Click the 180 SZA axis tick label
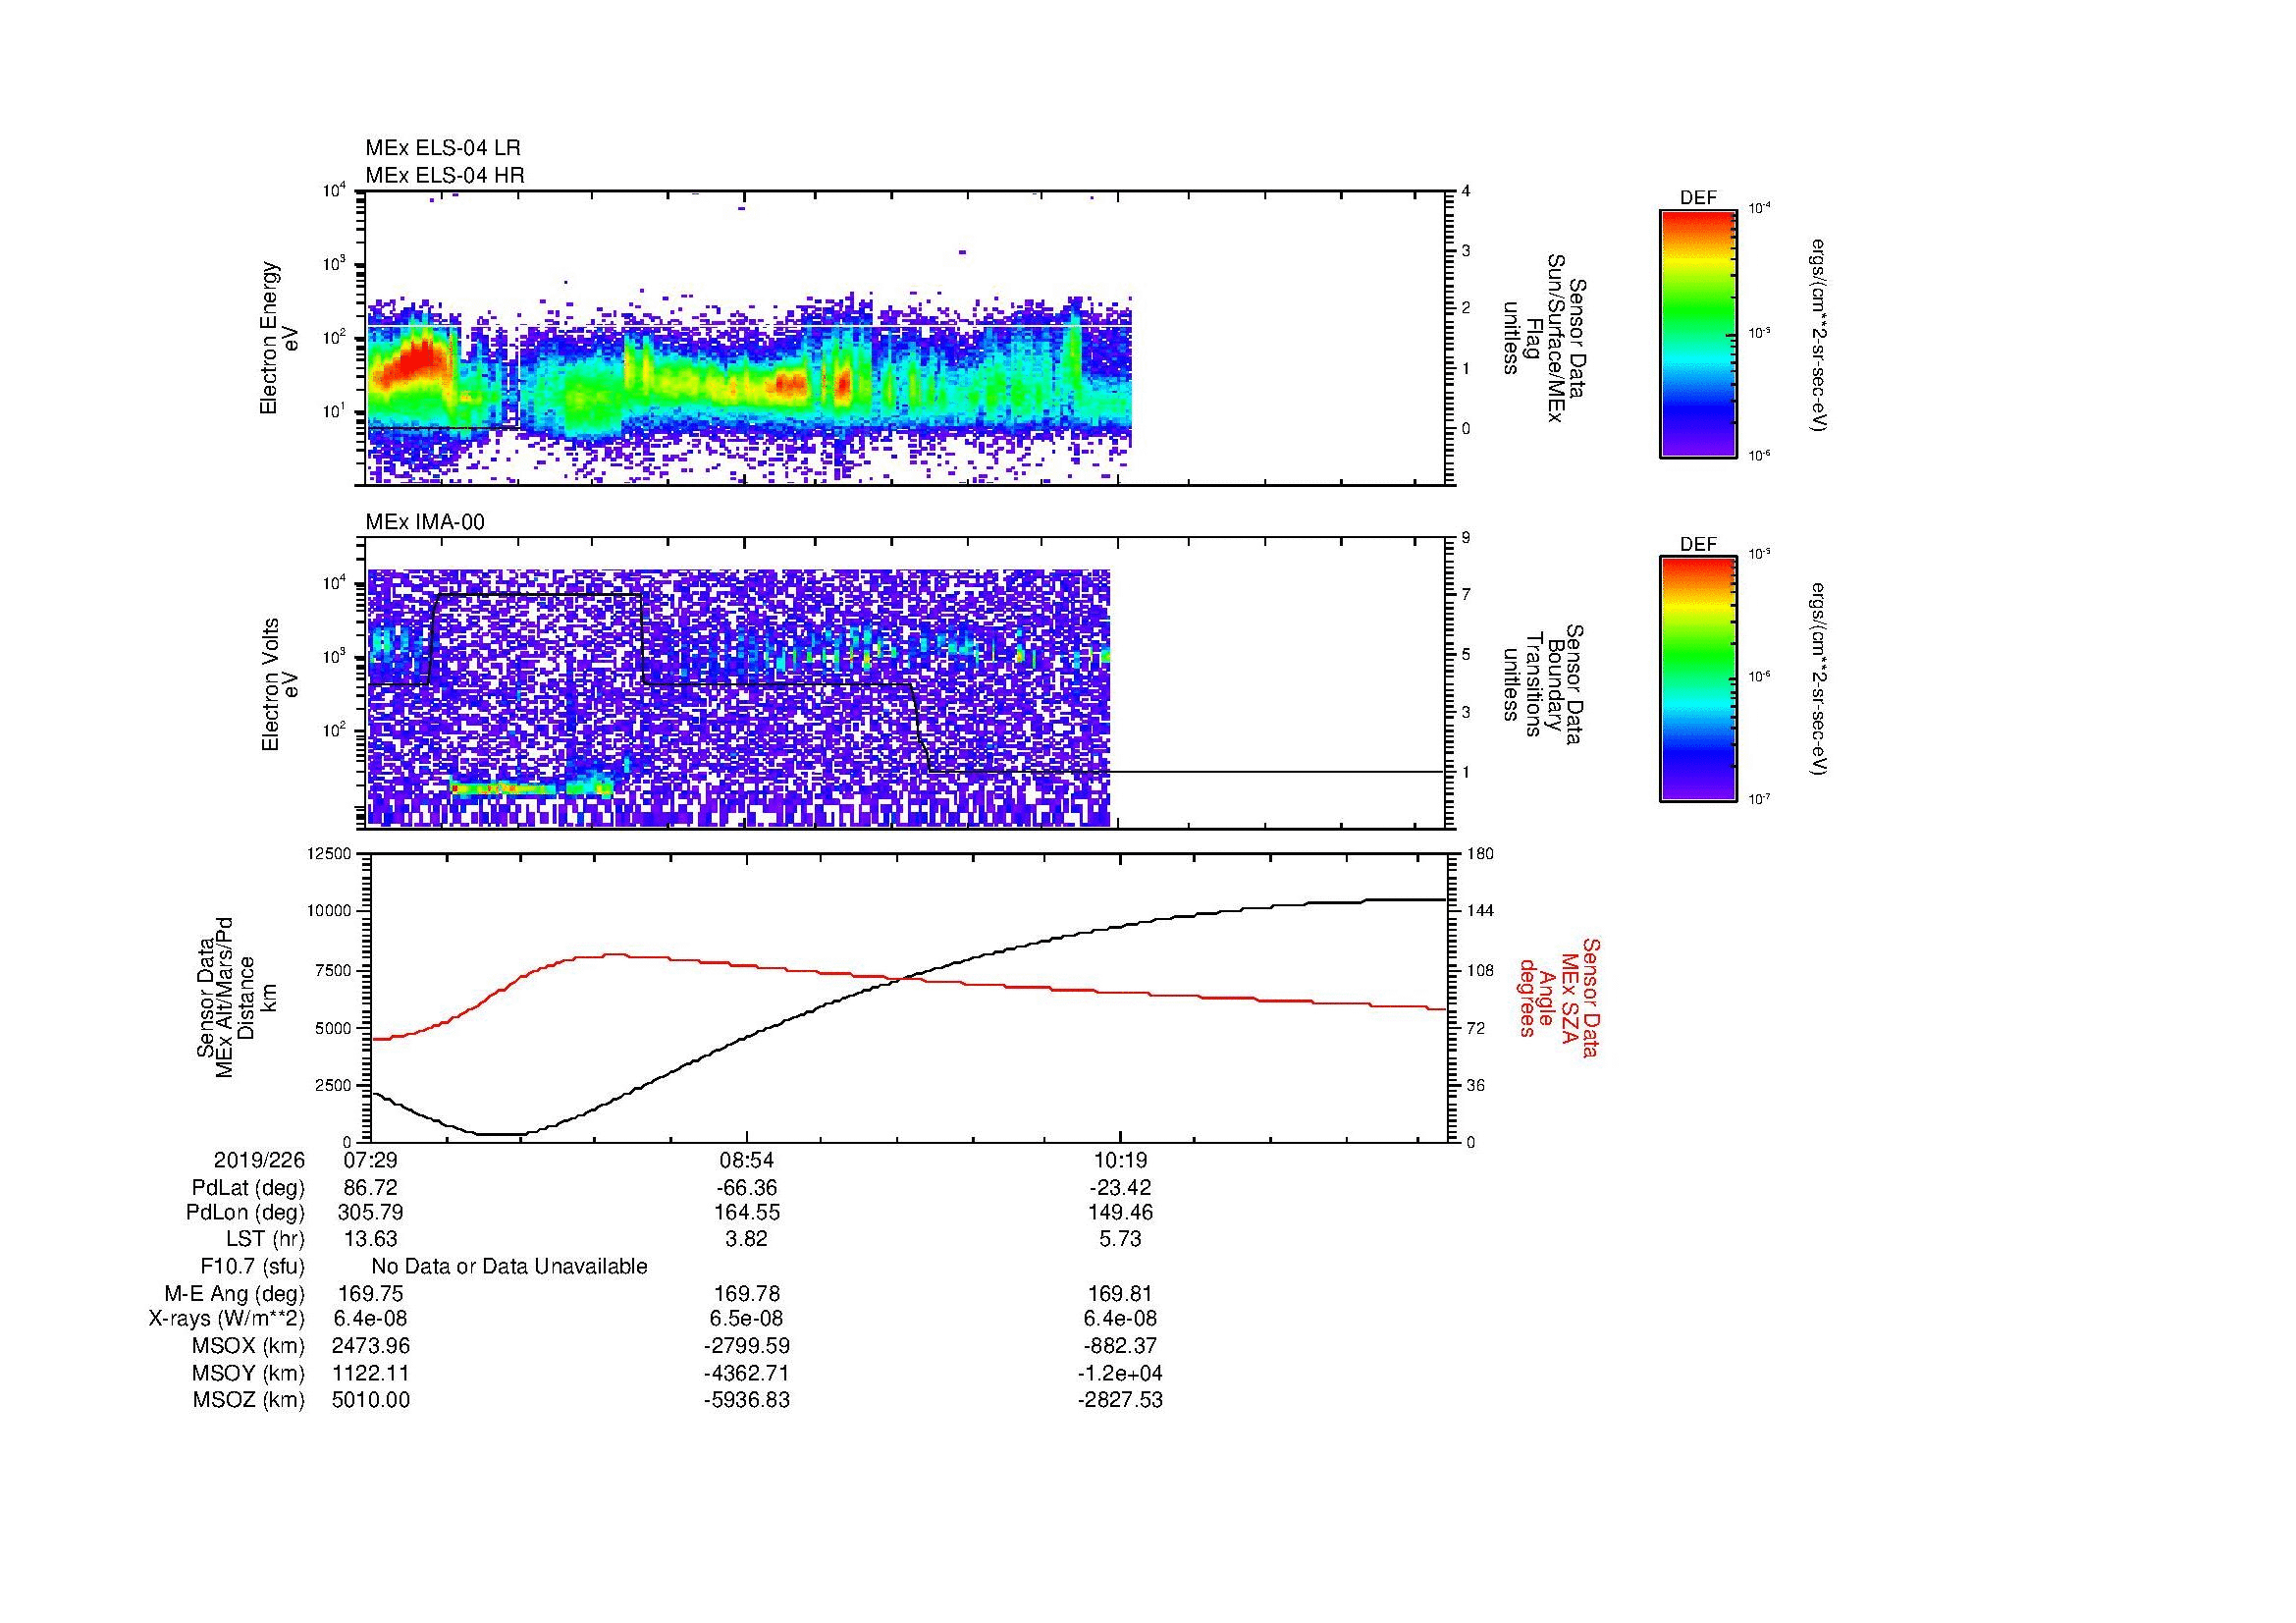Image resolution: width=2296 pixels, height=1623 pixels. 1479,854
